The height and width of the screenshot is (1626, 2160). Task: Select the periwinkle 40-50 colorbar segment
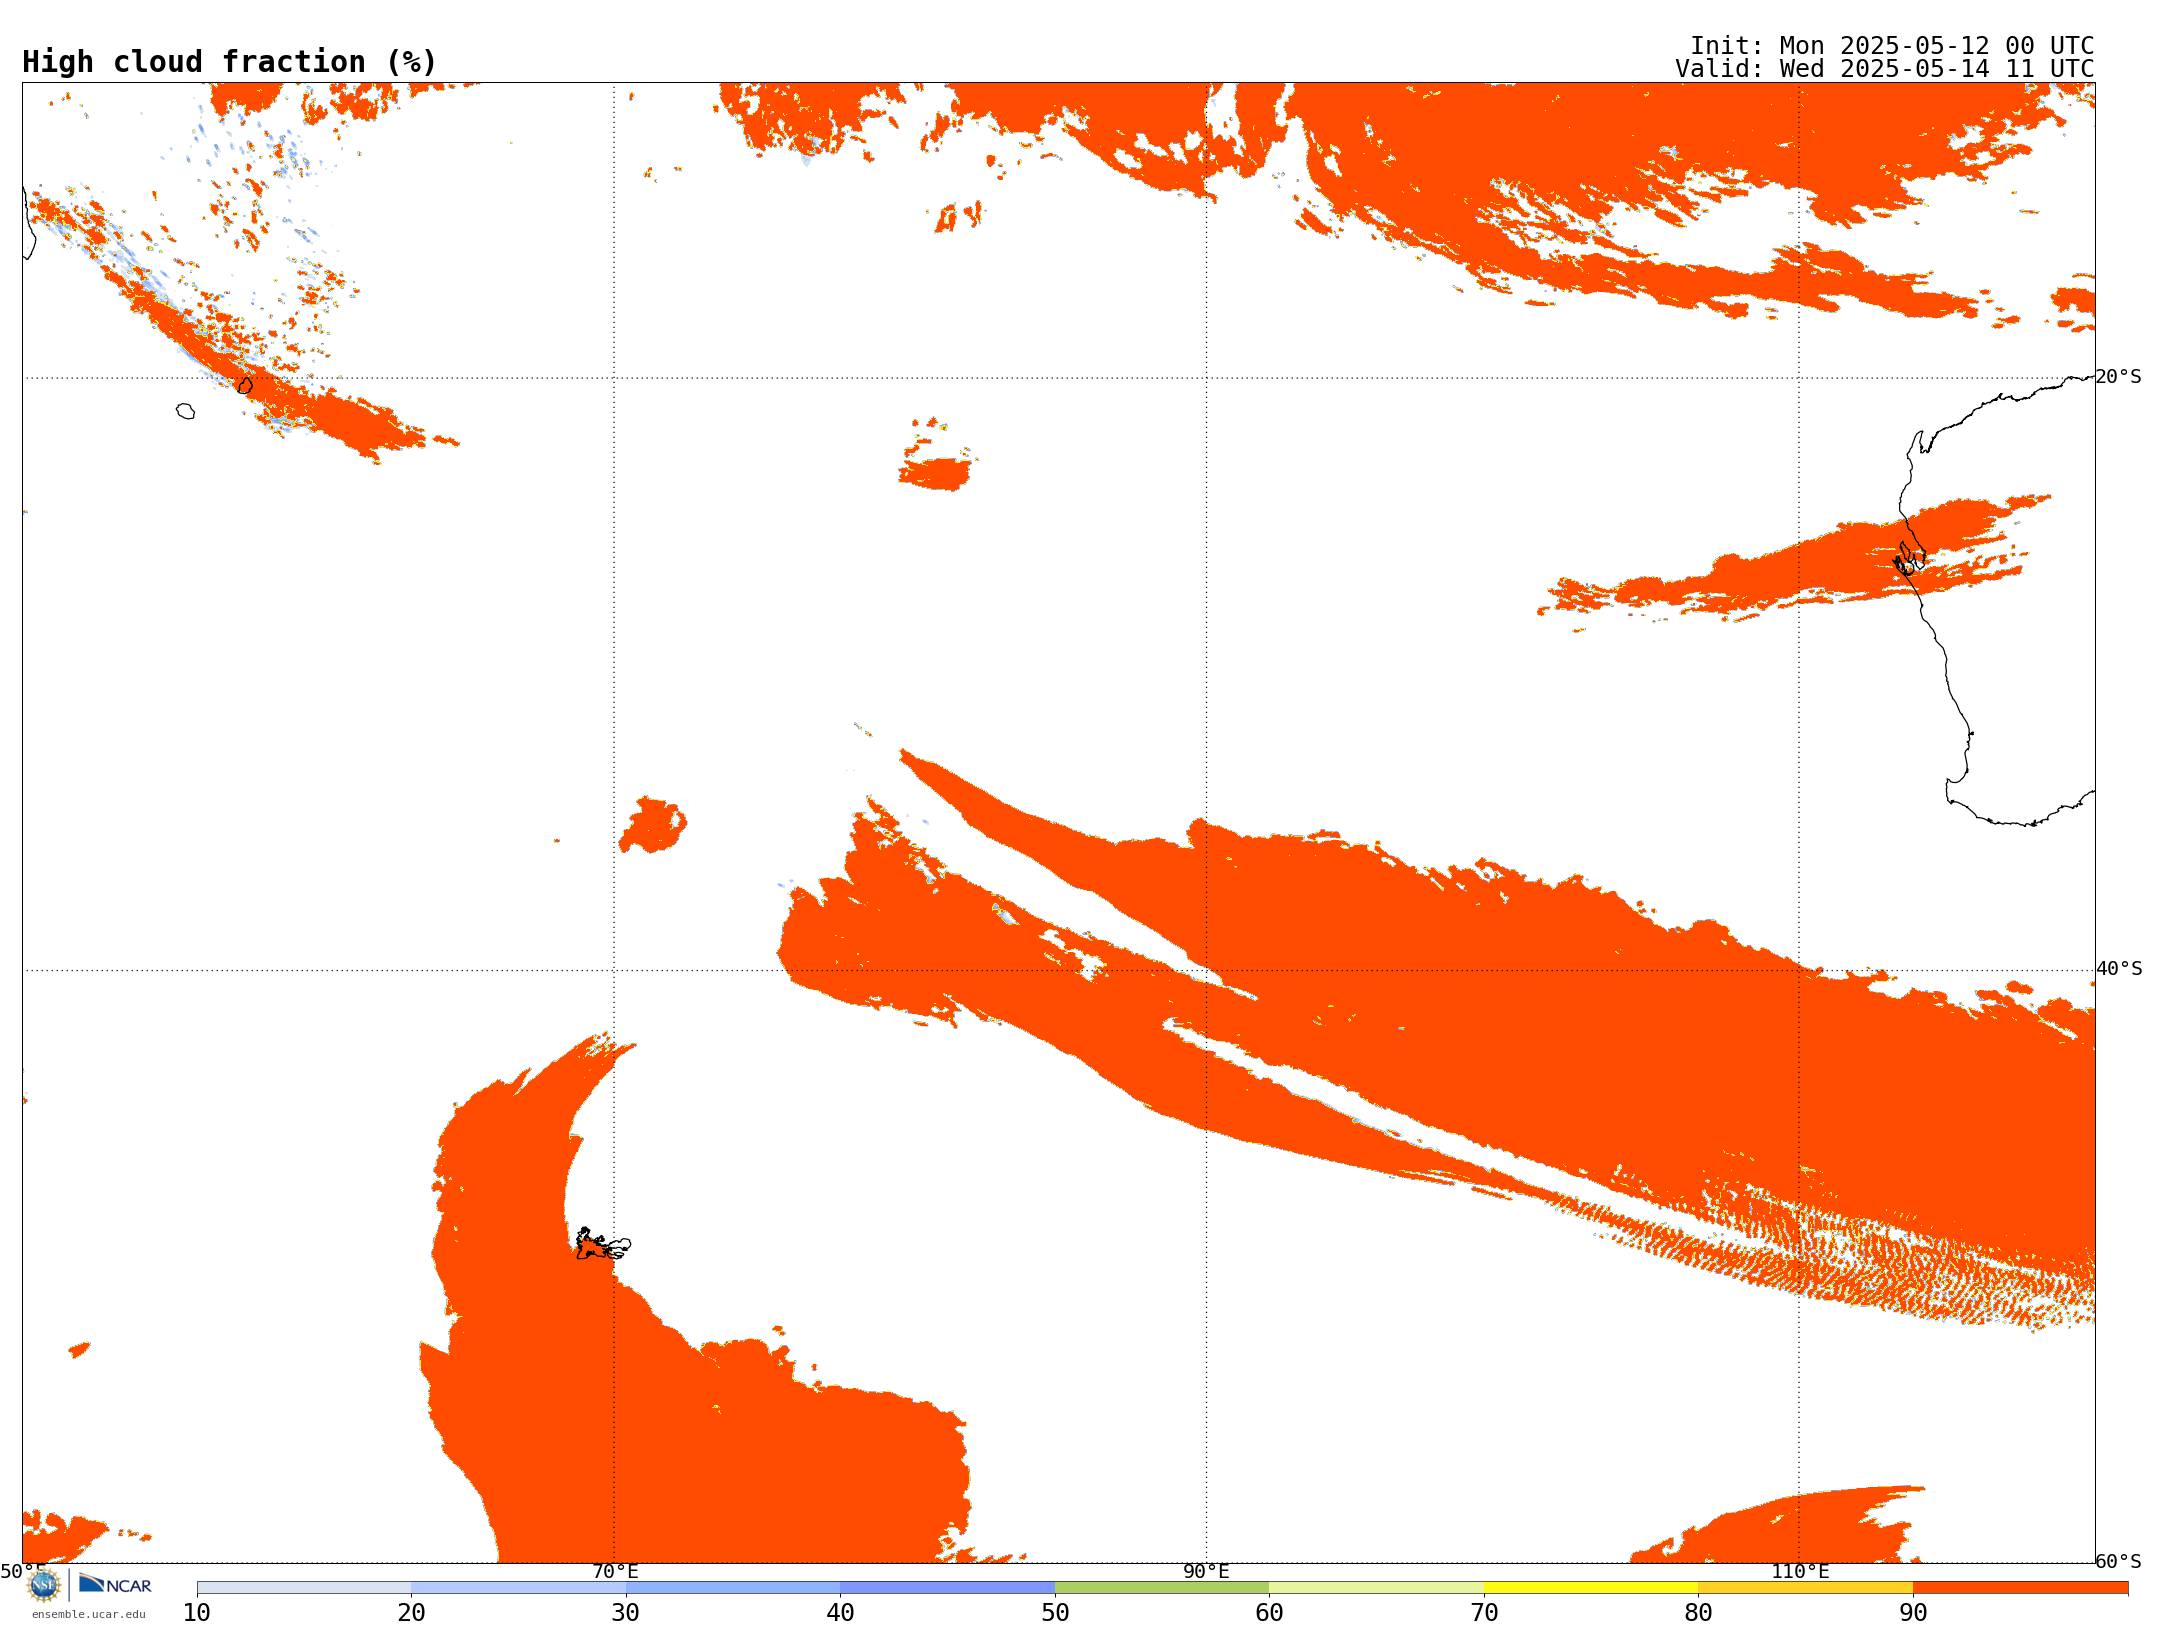click(947, 1588)
